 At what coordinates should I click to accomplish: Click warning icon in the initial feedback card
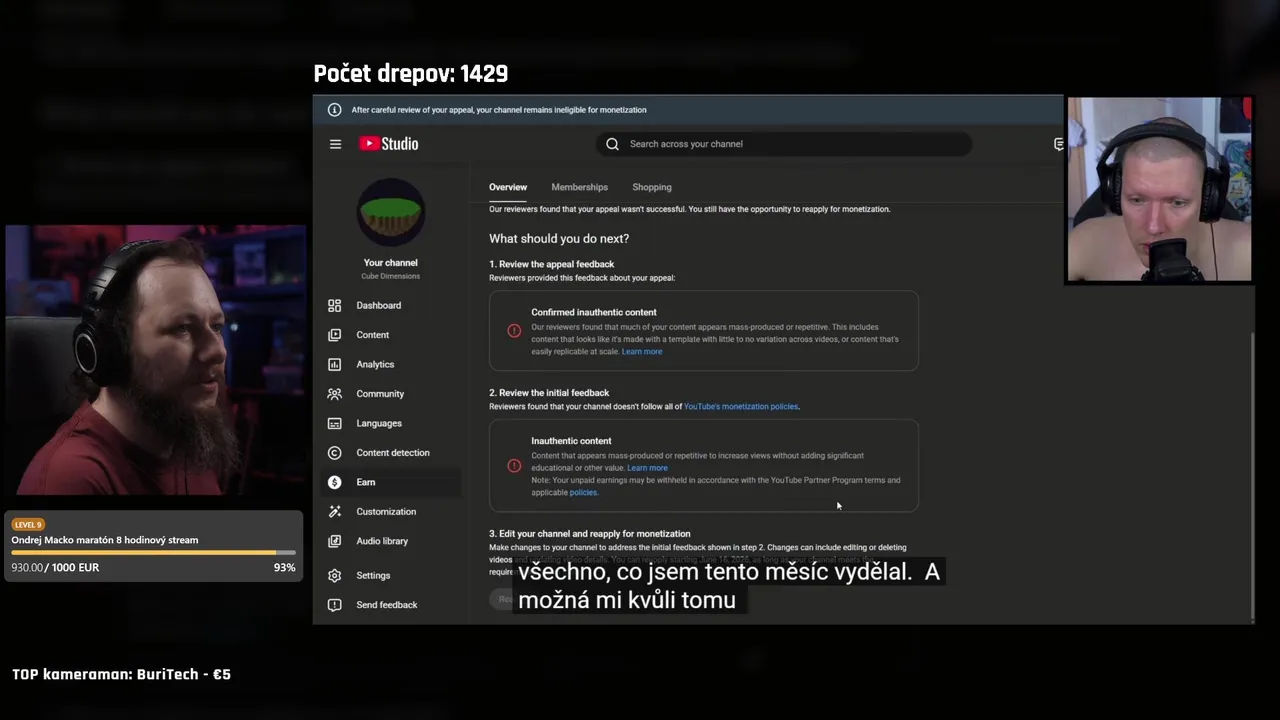tap(514, 466)
